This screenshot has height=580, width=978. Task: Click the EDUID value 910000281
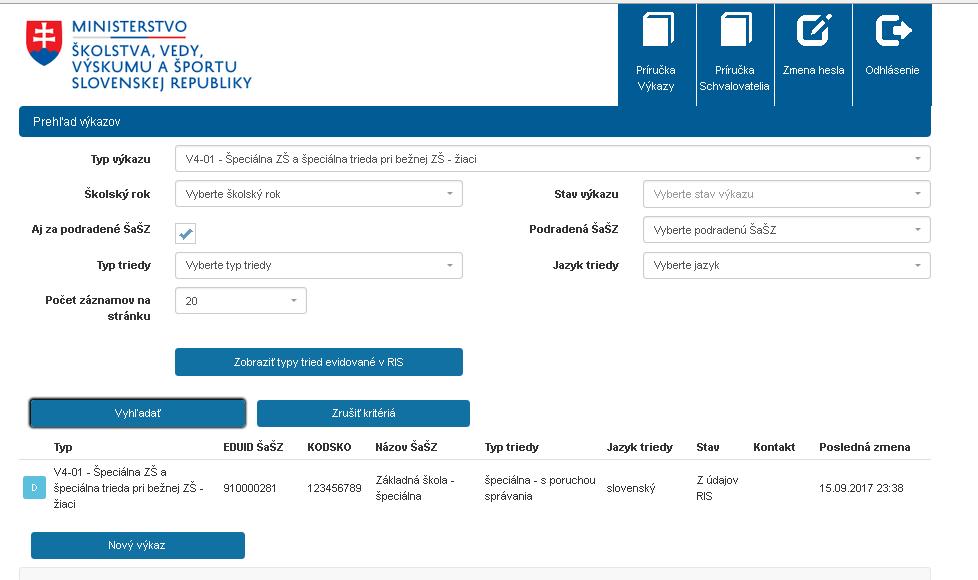249,488
